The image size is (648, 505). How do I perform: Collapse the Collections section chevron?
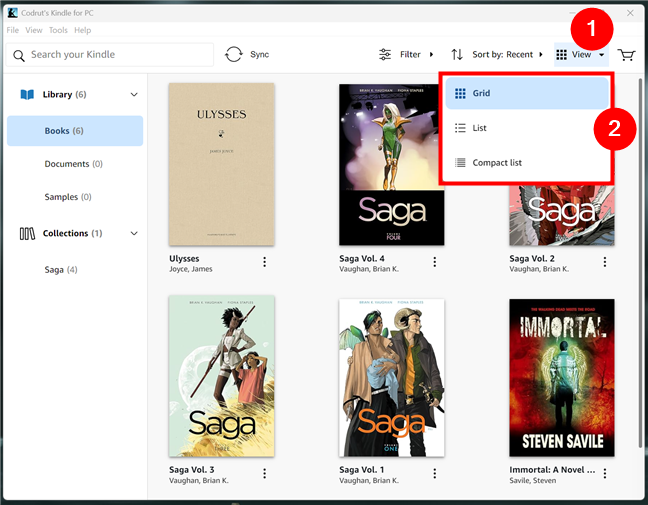134,233
